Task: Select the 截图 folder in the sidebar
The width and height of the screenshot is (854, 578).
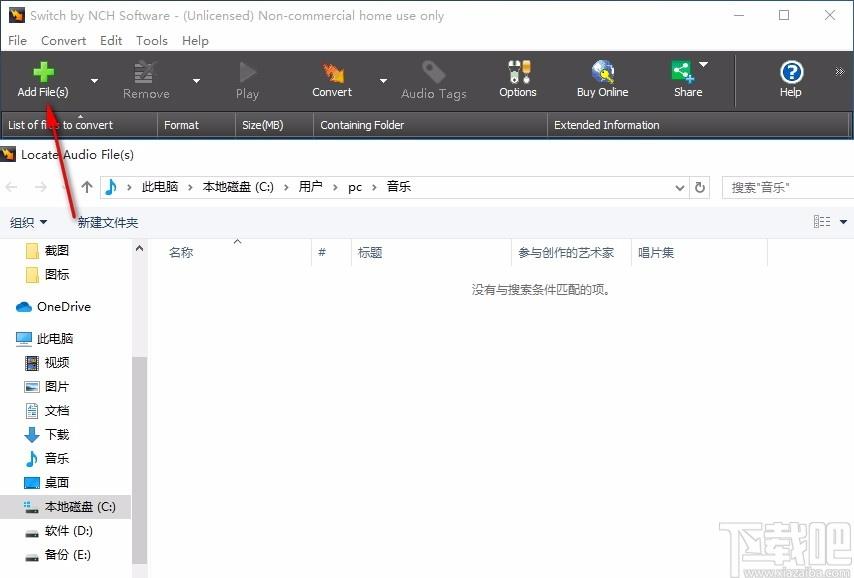Action: [48, 251]
